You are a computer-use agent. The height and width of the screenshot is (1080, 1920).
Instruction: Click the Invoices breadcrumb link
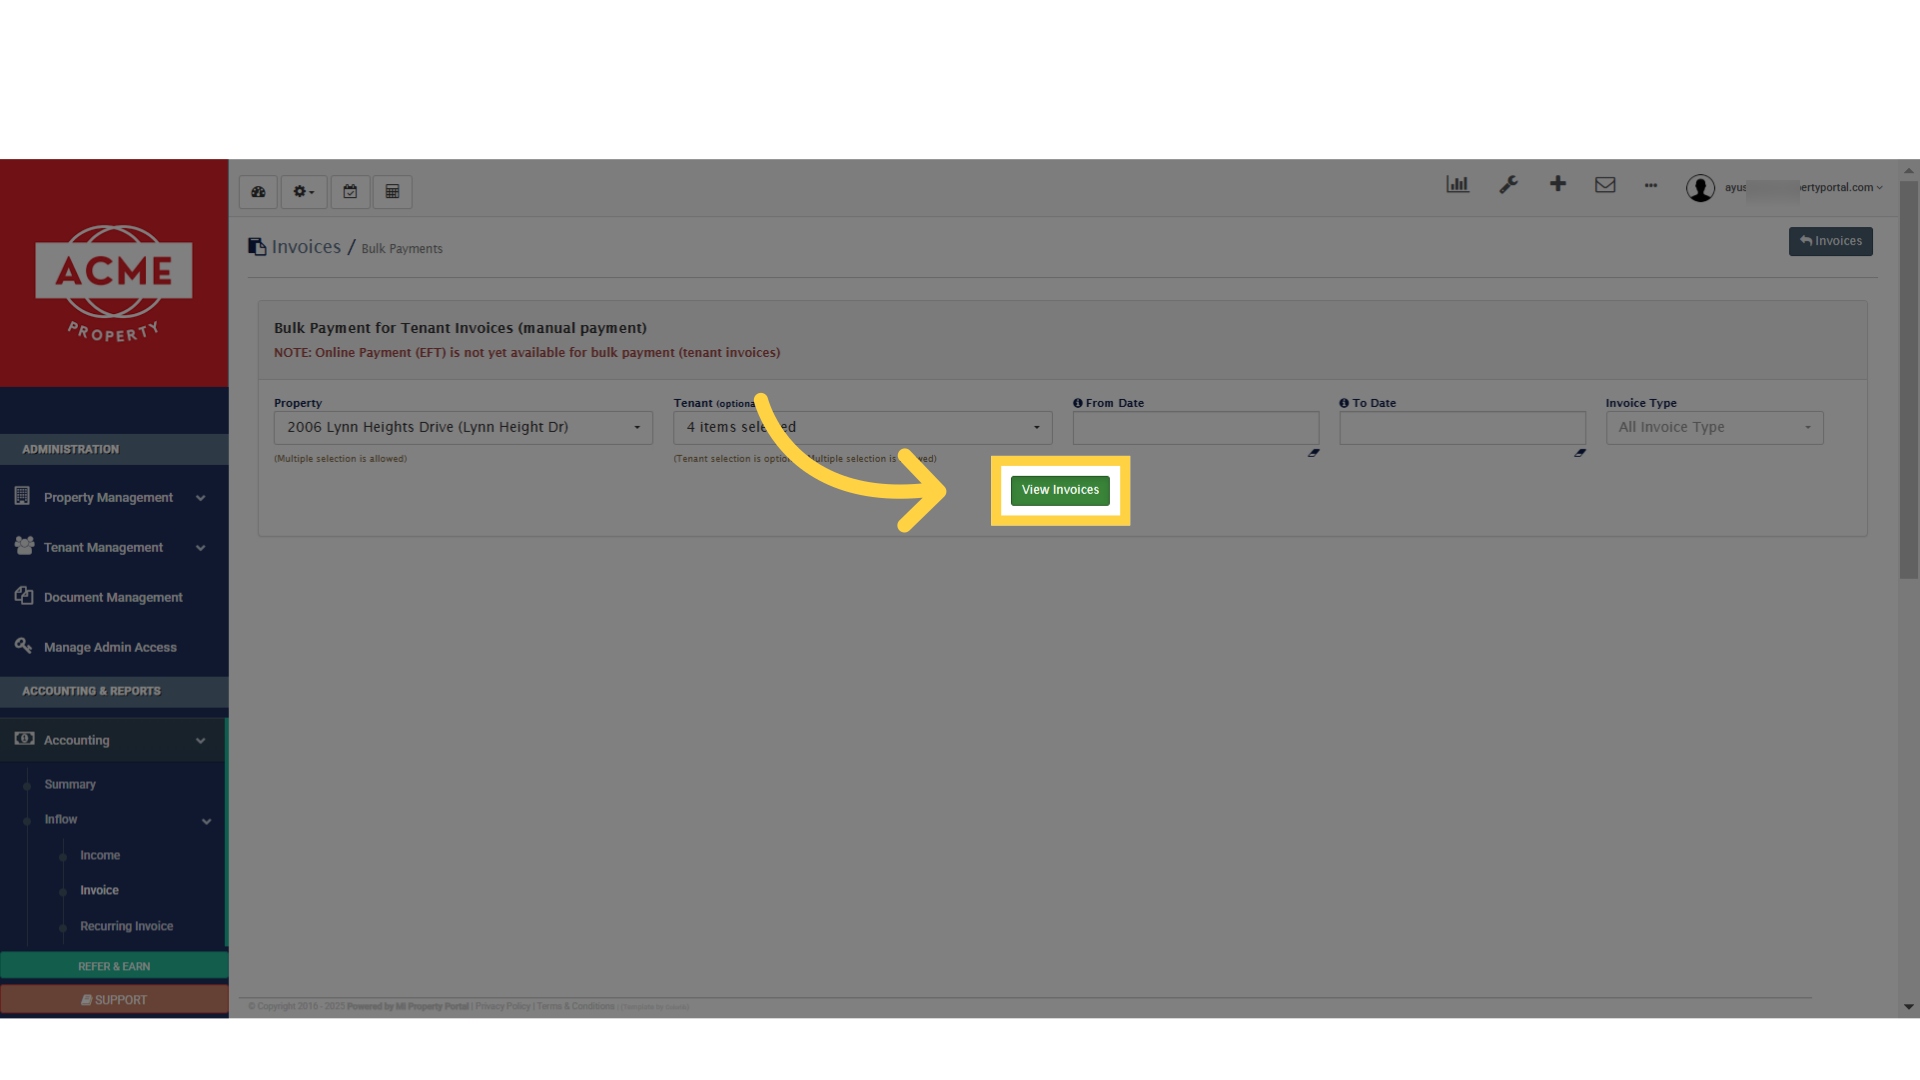306,247
